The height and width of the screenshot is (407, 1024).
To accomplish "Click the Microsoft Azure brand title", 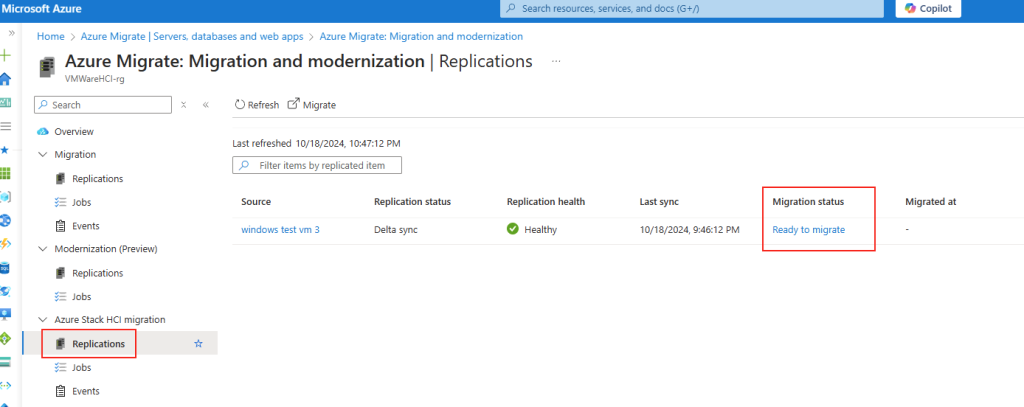I will [x=41, y=9].
